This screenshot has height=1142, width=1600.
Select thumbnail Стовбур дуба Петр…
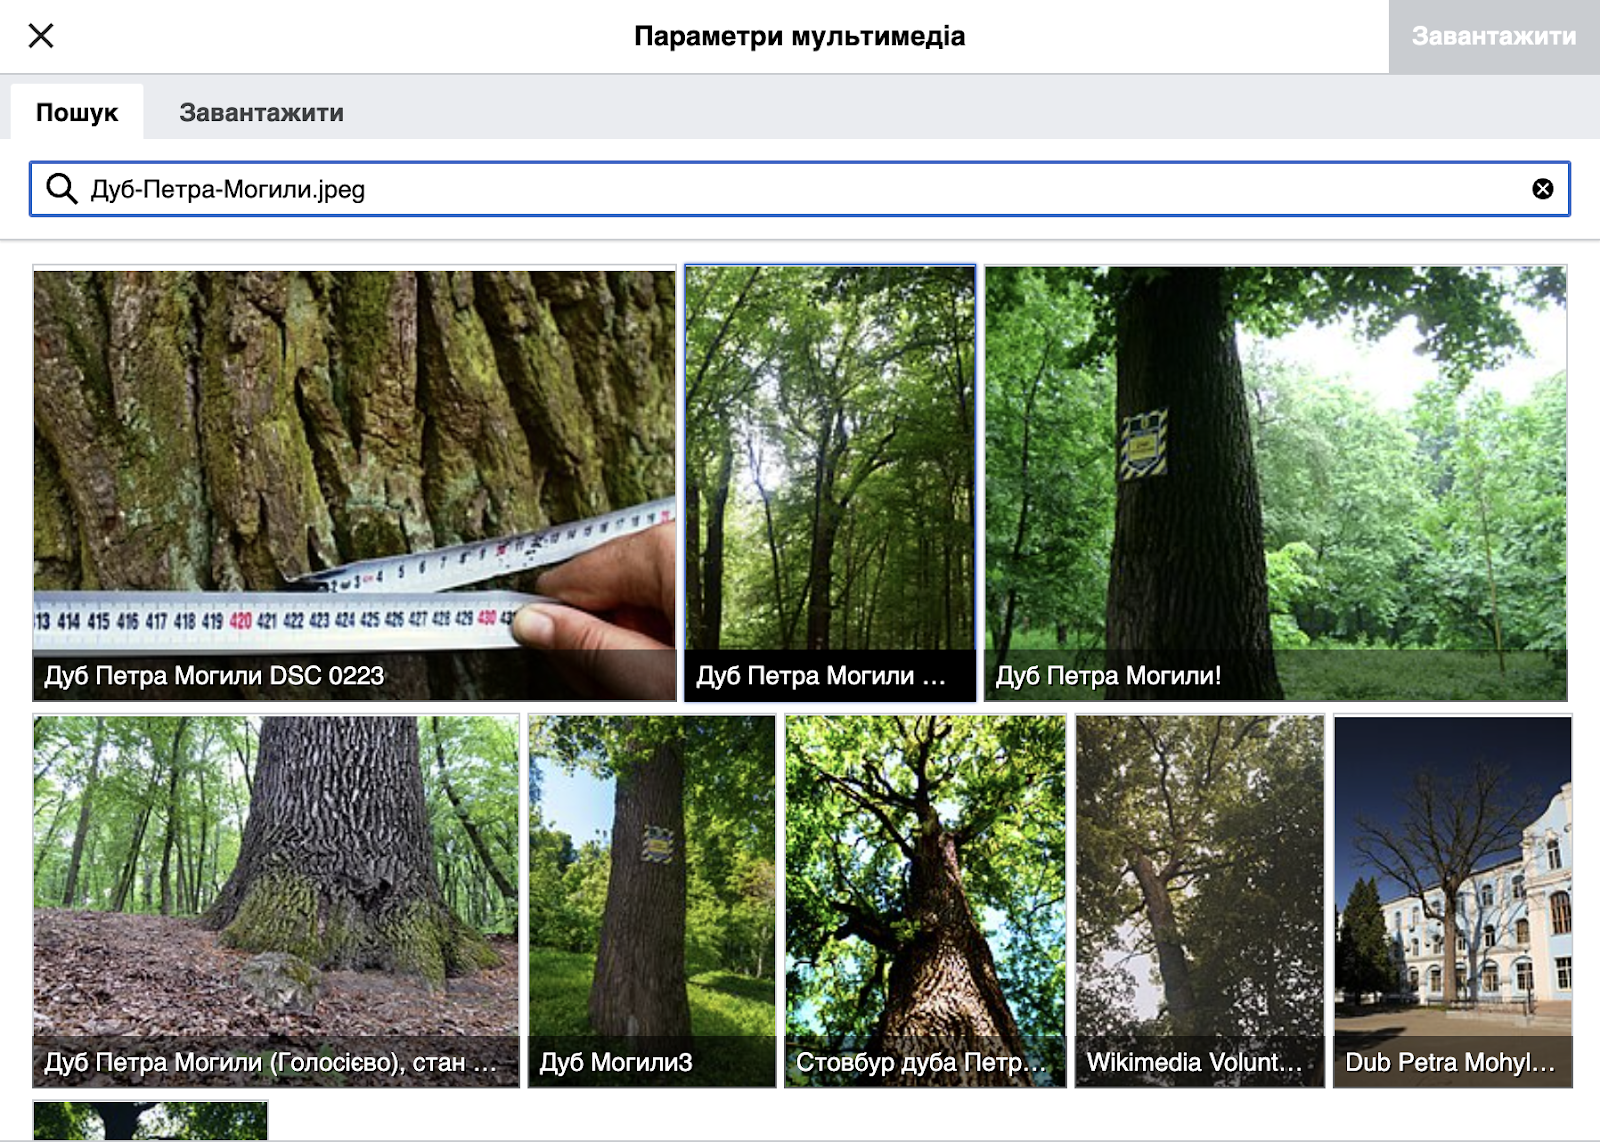tap(925, 901)
